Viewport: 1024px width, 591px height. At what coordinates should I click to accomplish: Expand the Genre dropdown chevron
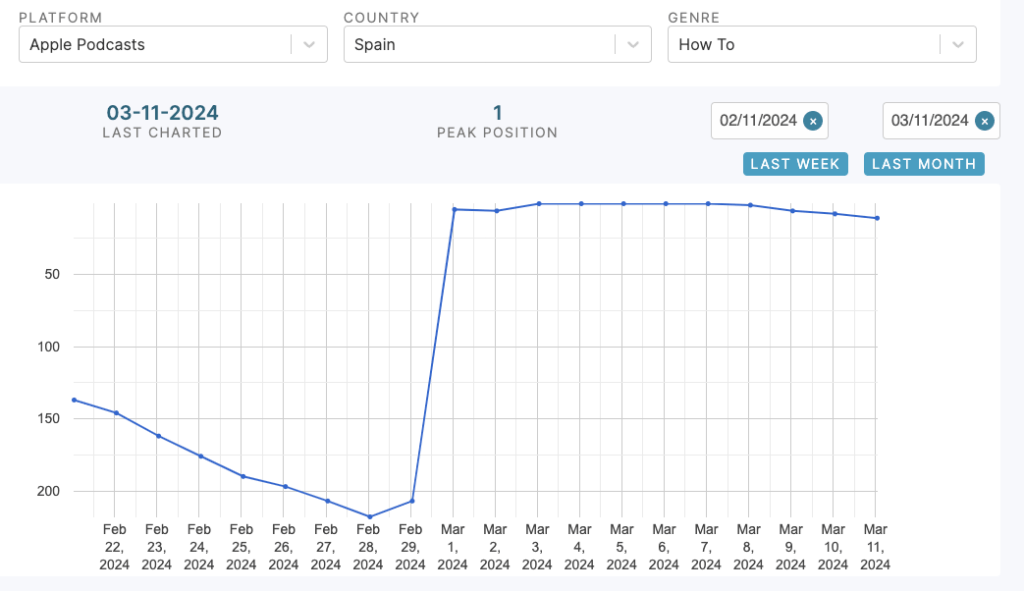point(957,45)
